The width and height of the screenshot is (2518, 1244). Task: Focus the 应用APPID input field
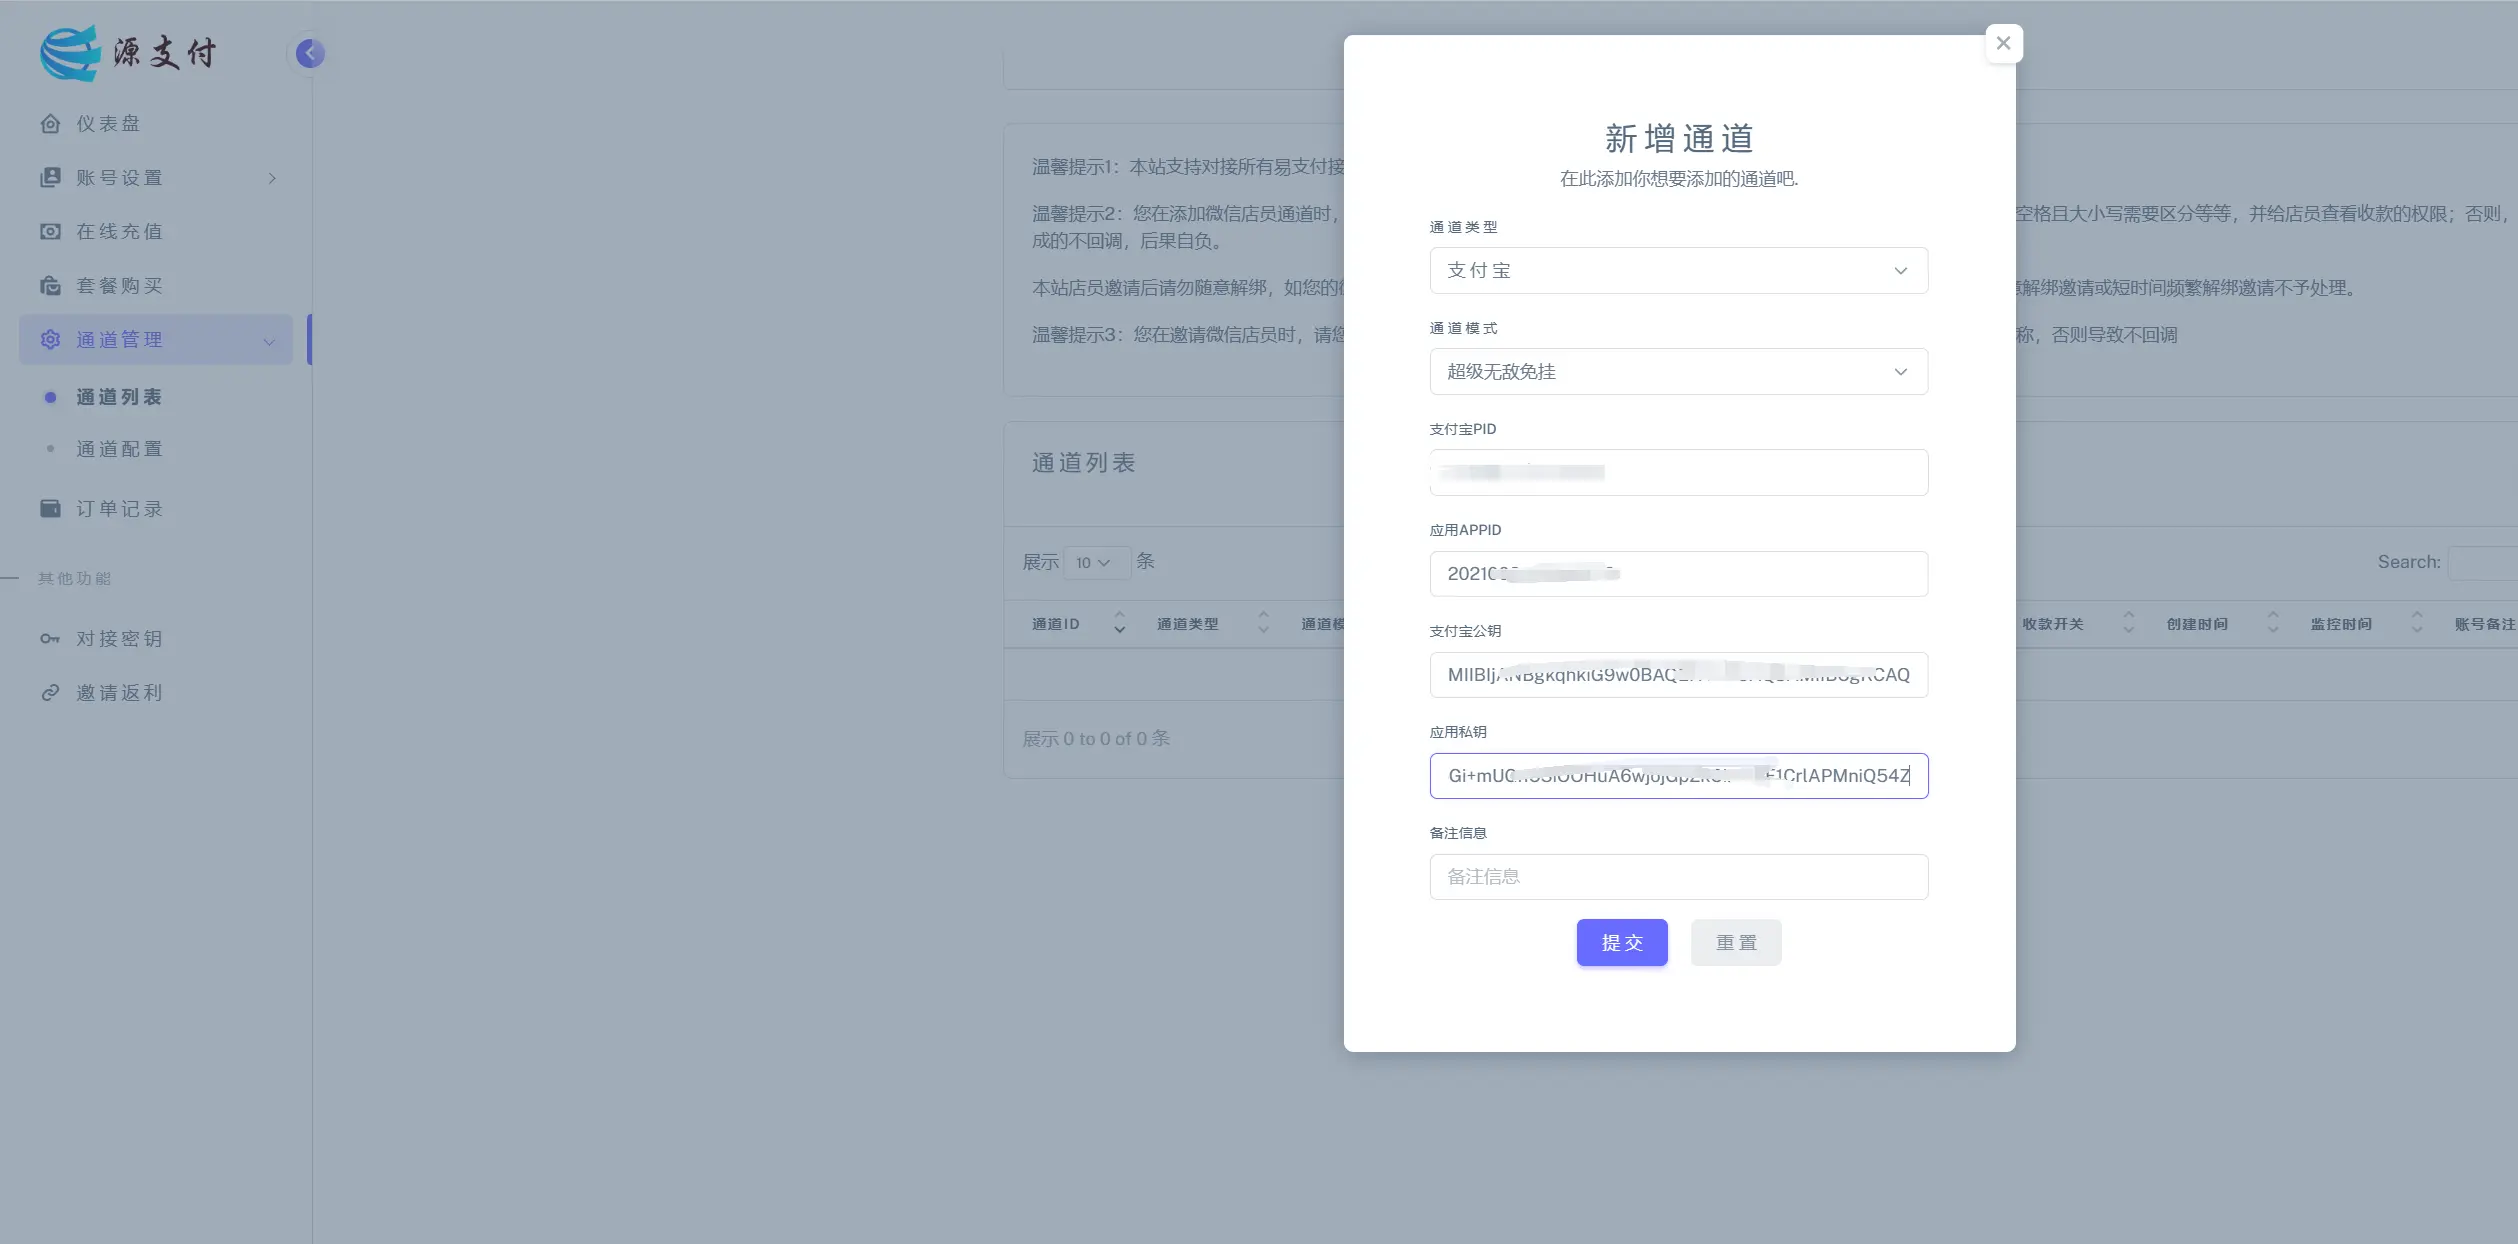click(x=1678, y=574)
